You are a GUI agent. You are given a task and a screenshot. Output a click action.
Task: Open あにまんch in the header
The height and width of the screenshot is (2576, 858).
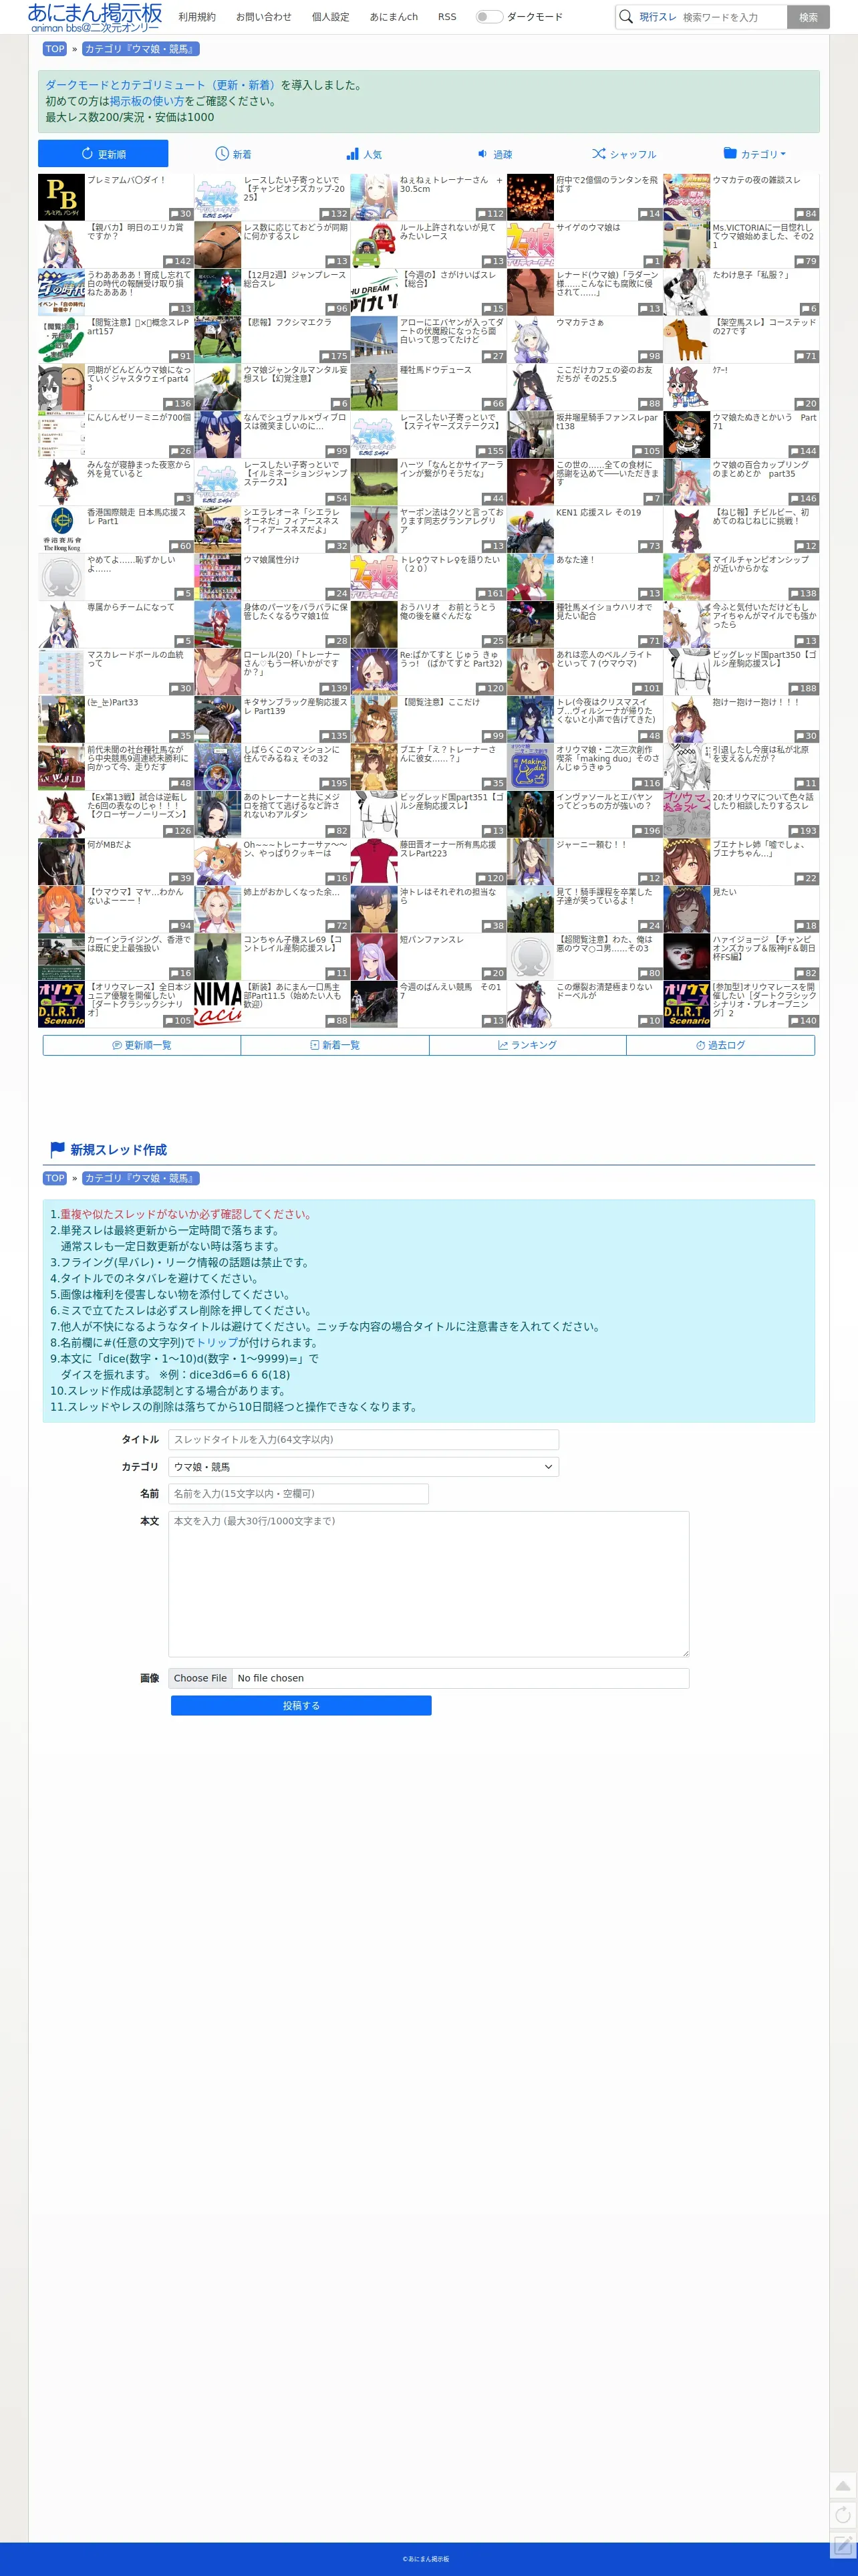394,17
